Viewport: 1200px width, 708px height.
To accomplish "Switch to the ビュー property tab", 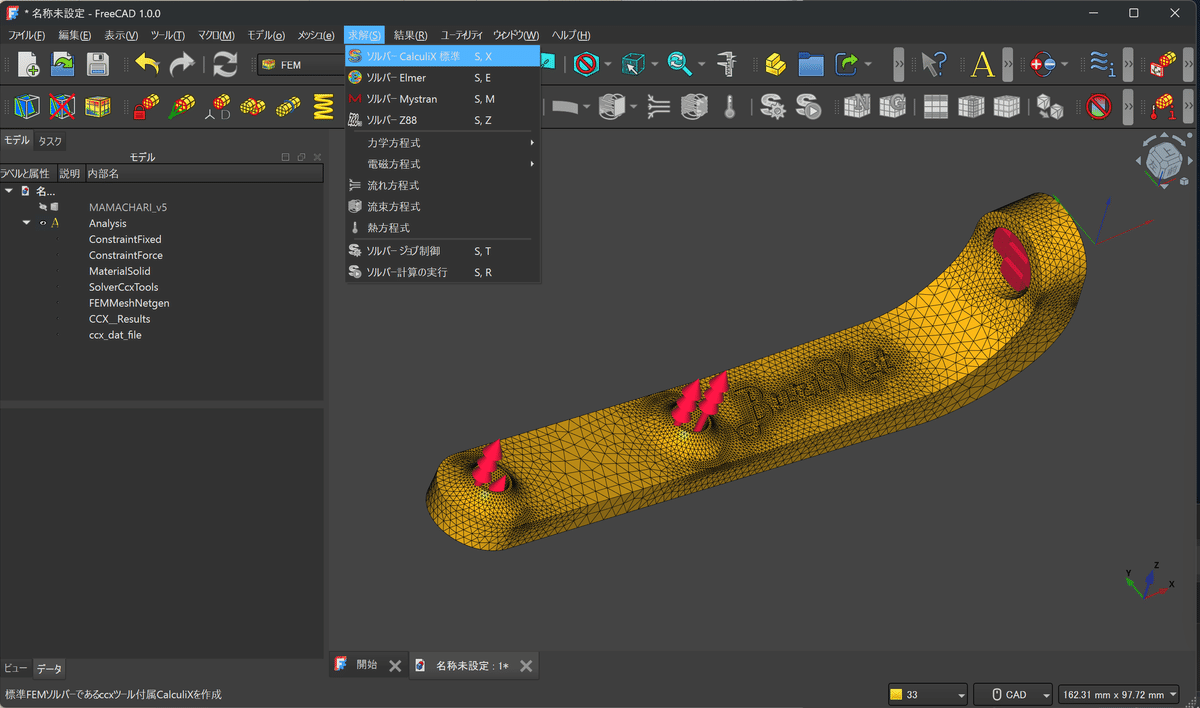I will point(15,669).
